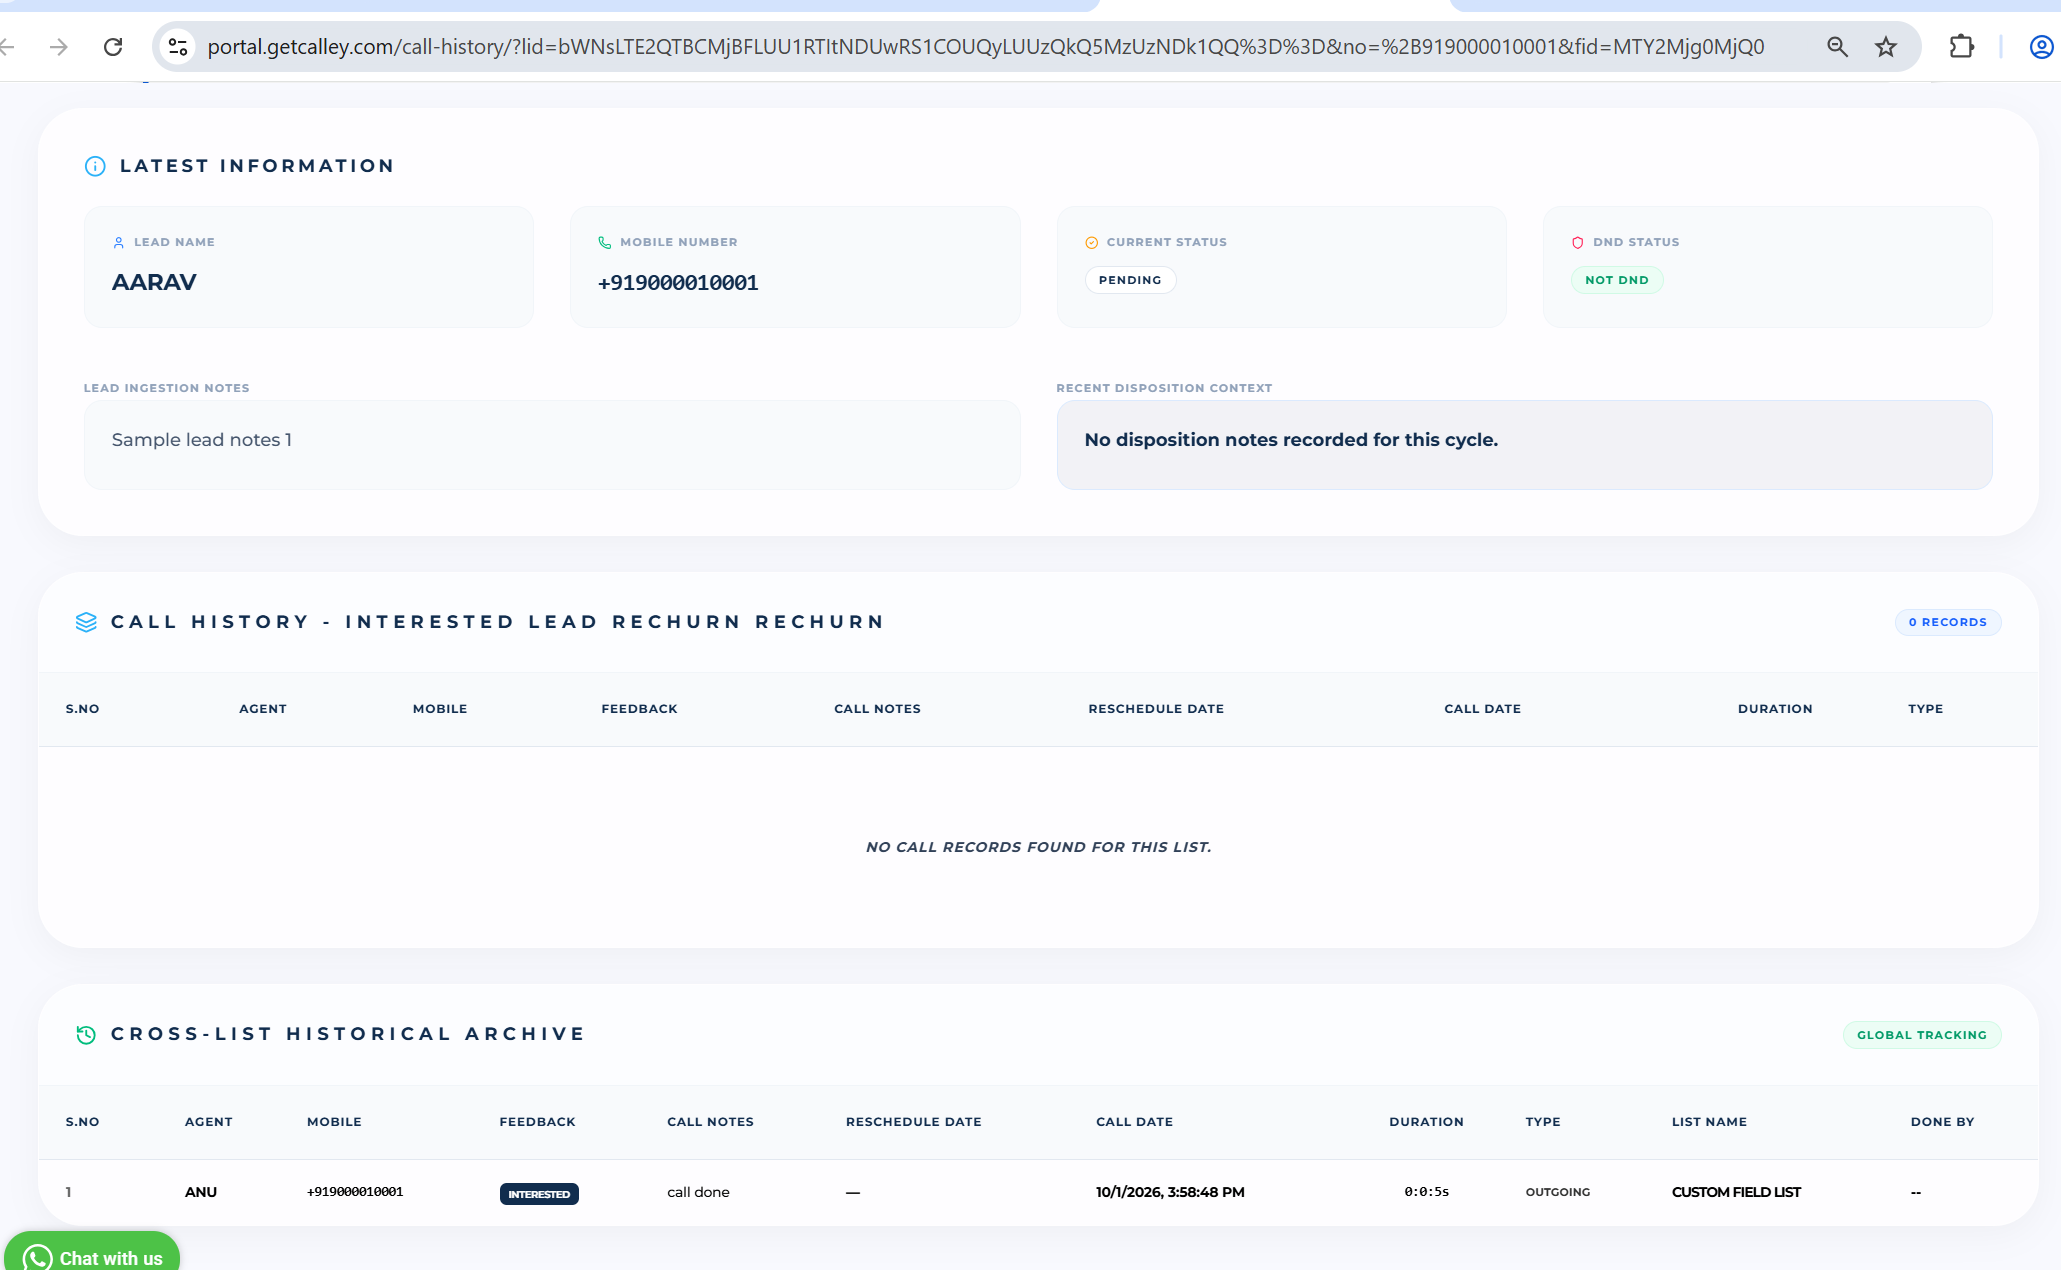Click the RECENT DISPOSITION CONTEXT label
Image resolution: width=2061 pixels, height=1270 pixels.
pos(1164,388)
